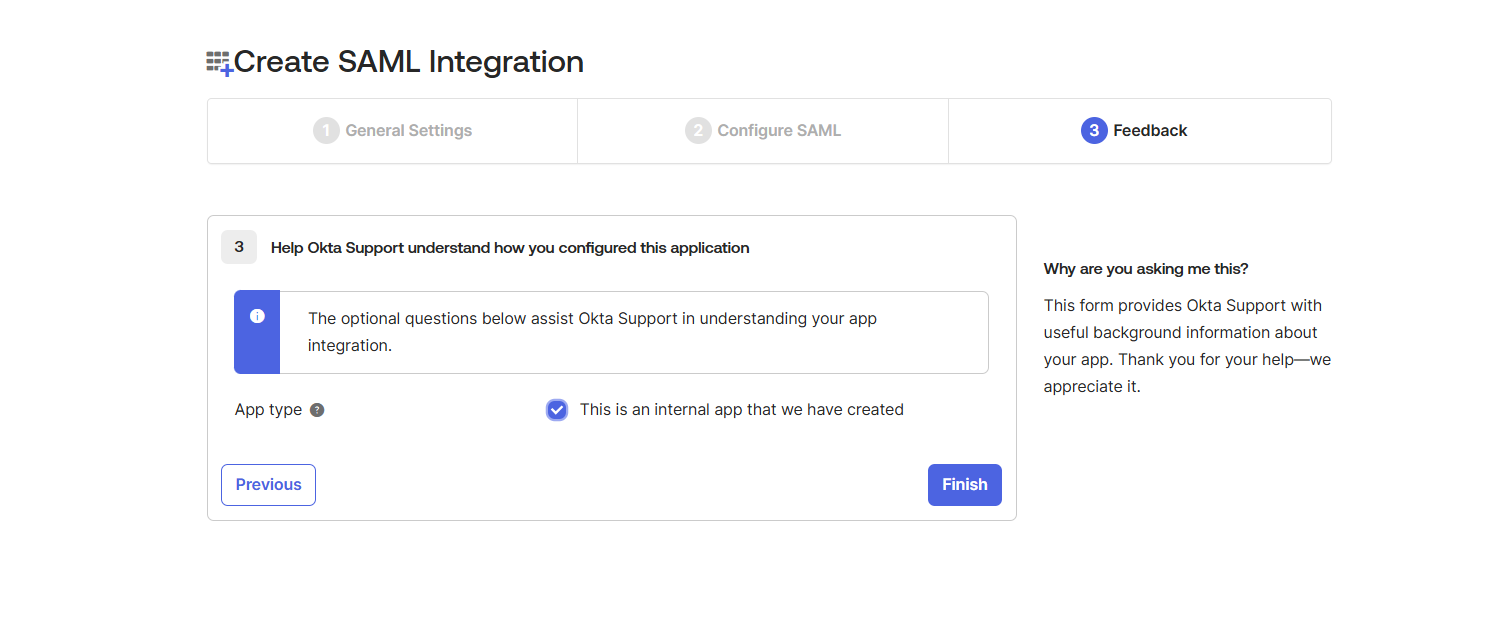This screenshot has height=626, width=1500.
Task: Click the sidebar paragraph about Okta Support
Action: point(1187,345)
